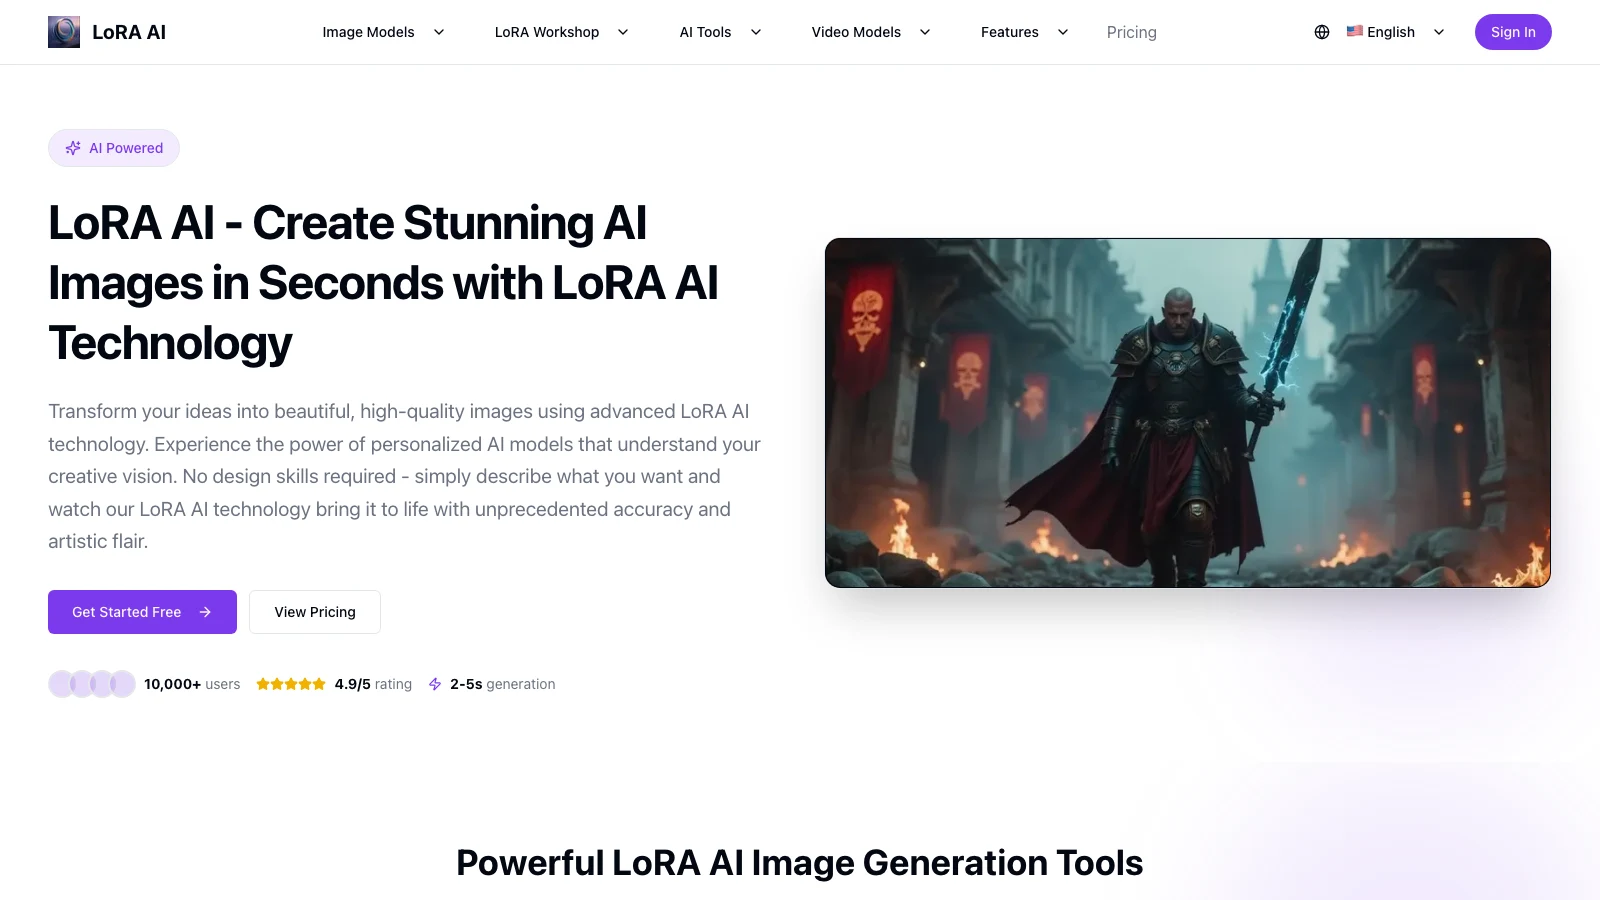The image size is (1600, 900).
Task: Click the US flag icon
Action: [x=1355, y=31]
